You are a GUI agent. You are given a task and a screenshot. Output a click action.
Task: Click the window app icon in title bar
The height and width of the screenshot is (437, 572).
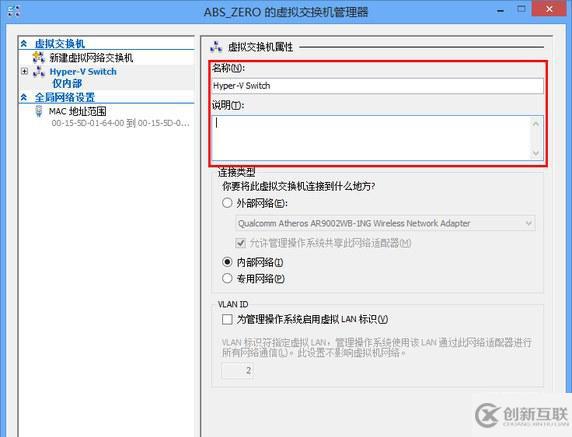click(x=13, y=11)
